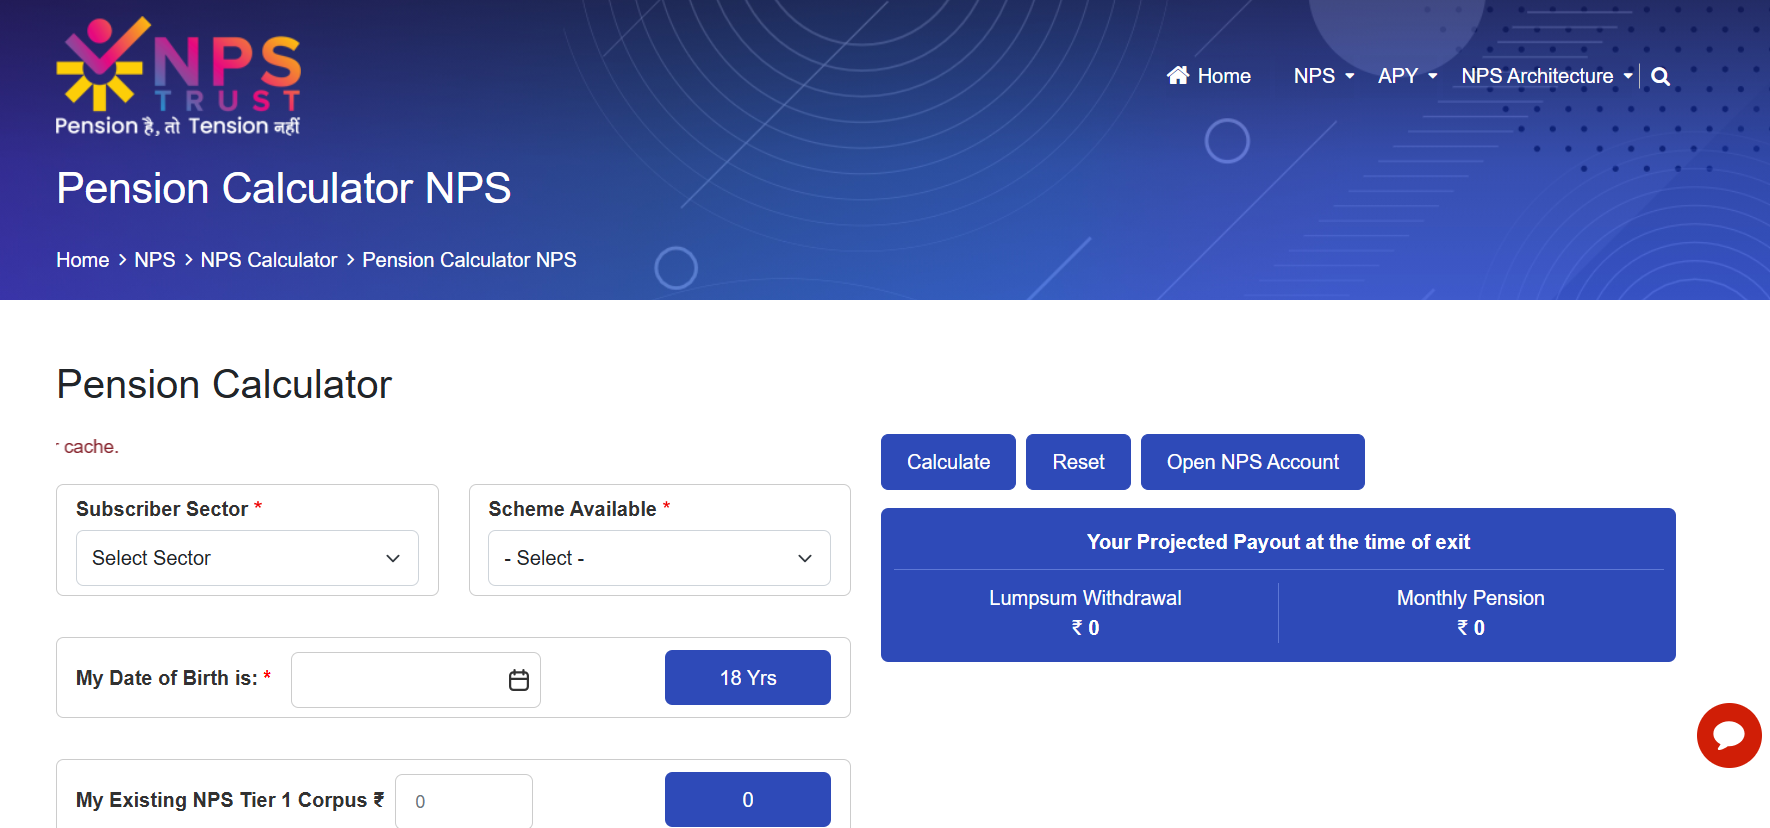Click the Date of Birth input field
Viewport: 1770px width, 828px height.
coord(416,680)
